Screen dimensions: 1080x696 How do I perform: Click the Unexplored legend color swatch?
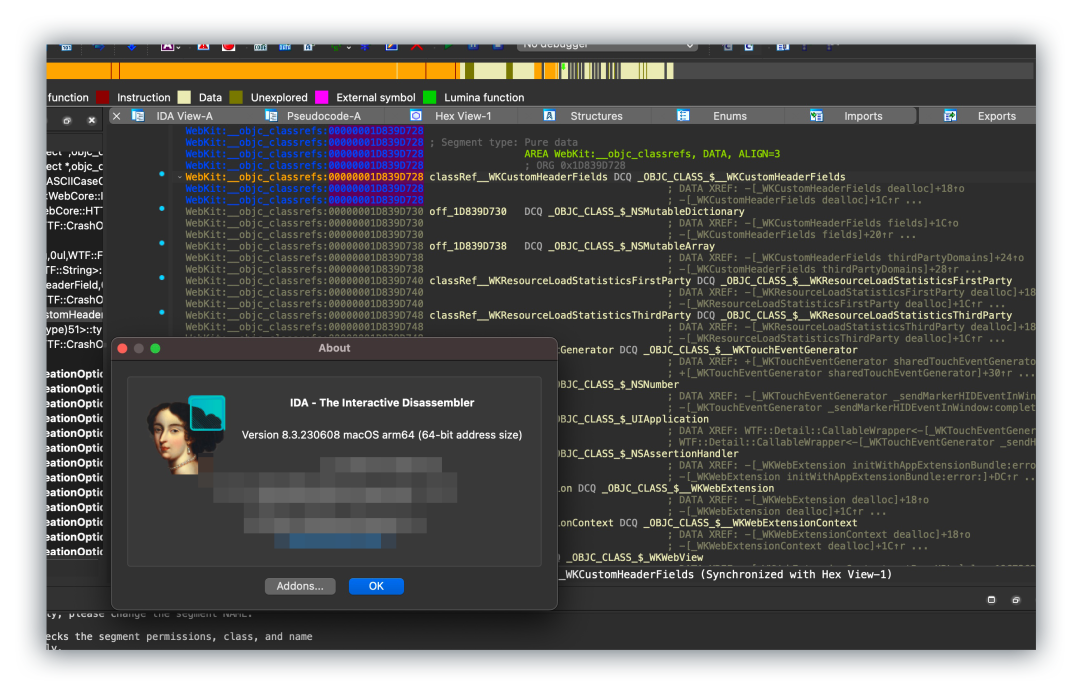tap(236, 97)
